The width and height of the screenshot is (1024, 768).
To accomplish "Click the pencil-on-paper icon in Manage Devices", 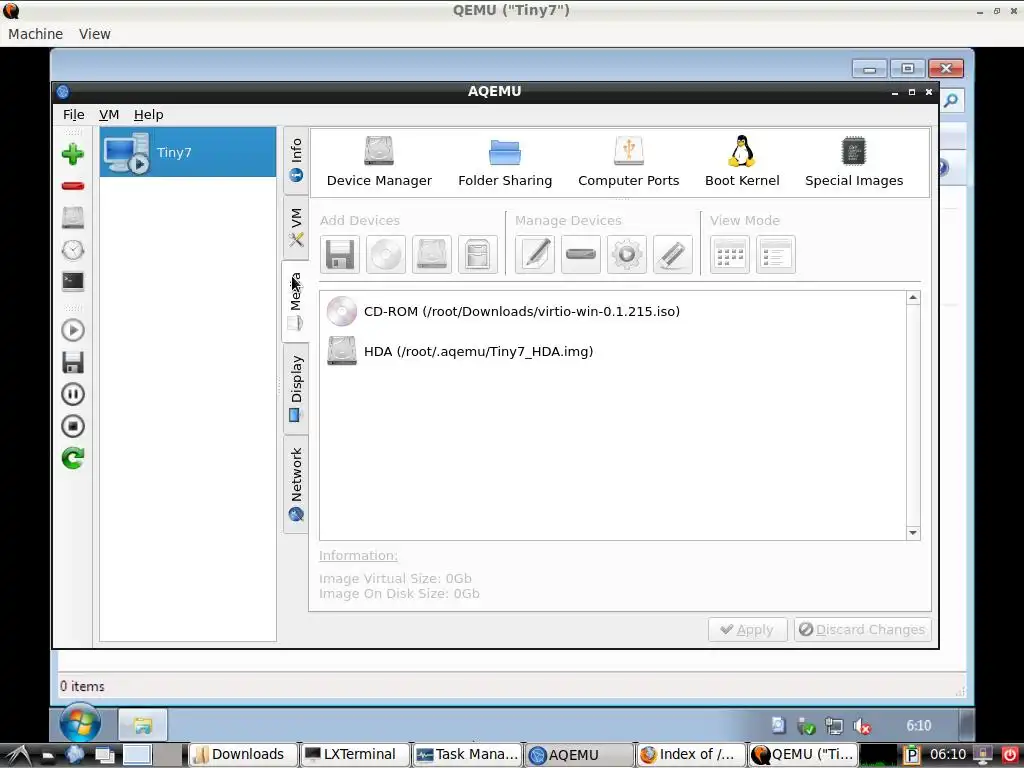I will (535, 254).
